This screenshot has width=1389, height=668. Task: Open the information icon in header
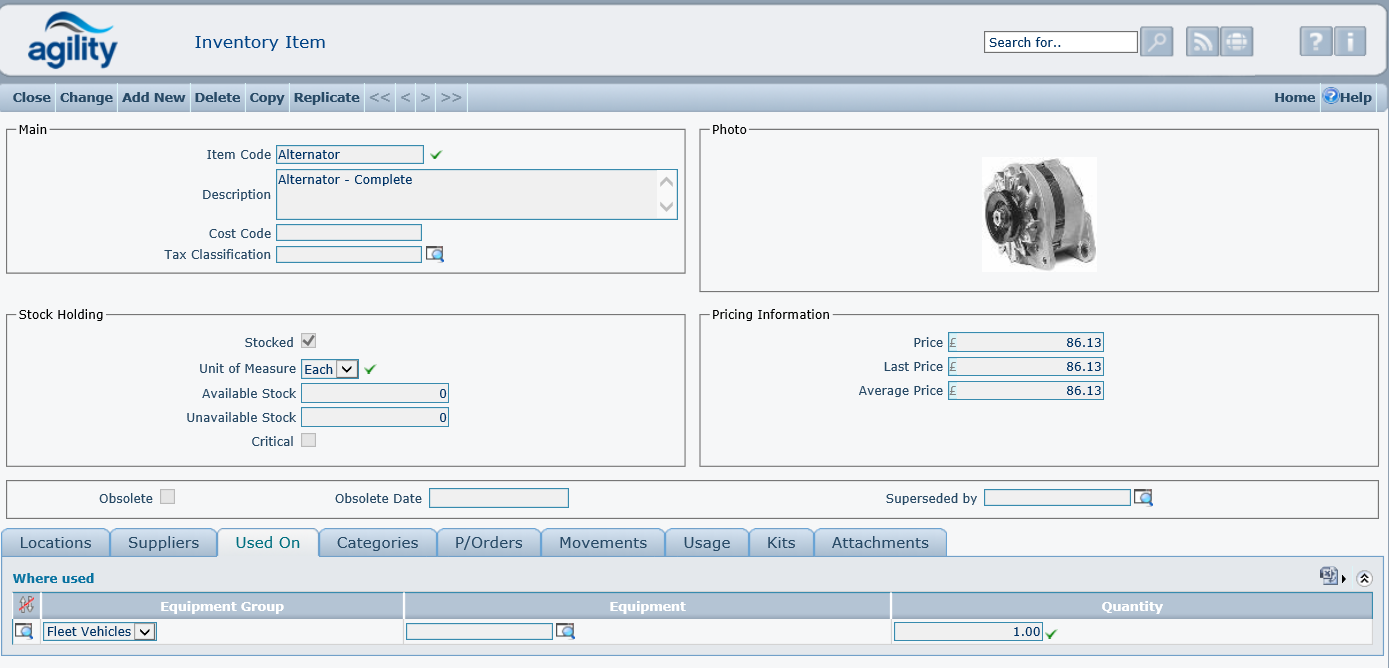[x=1350, y=42]
